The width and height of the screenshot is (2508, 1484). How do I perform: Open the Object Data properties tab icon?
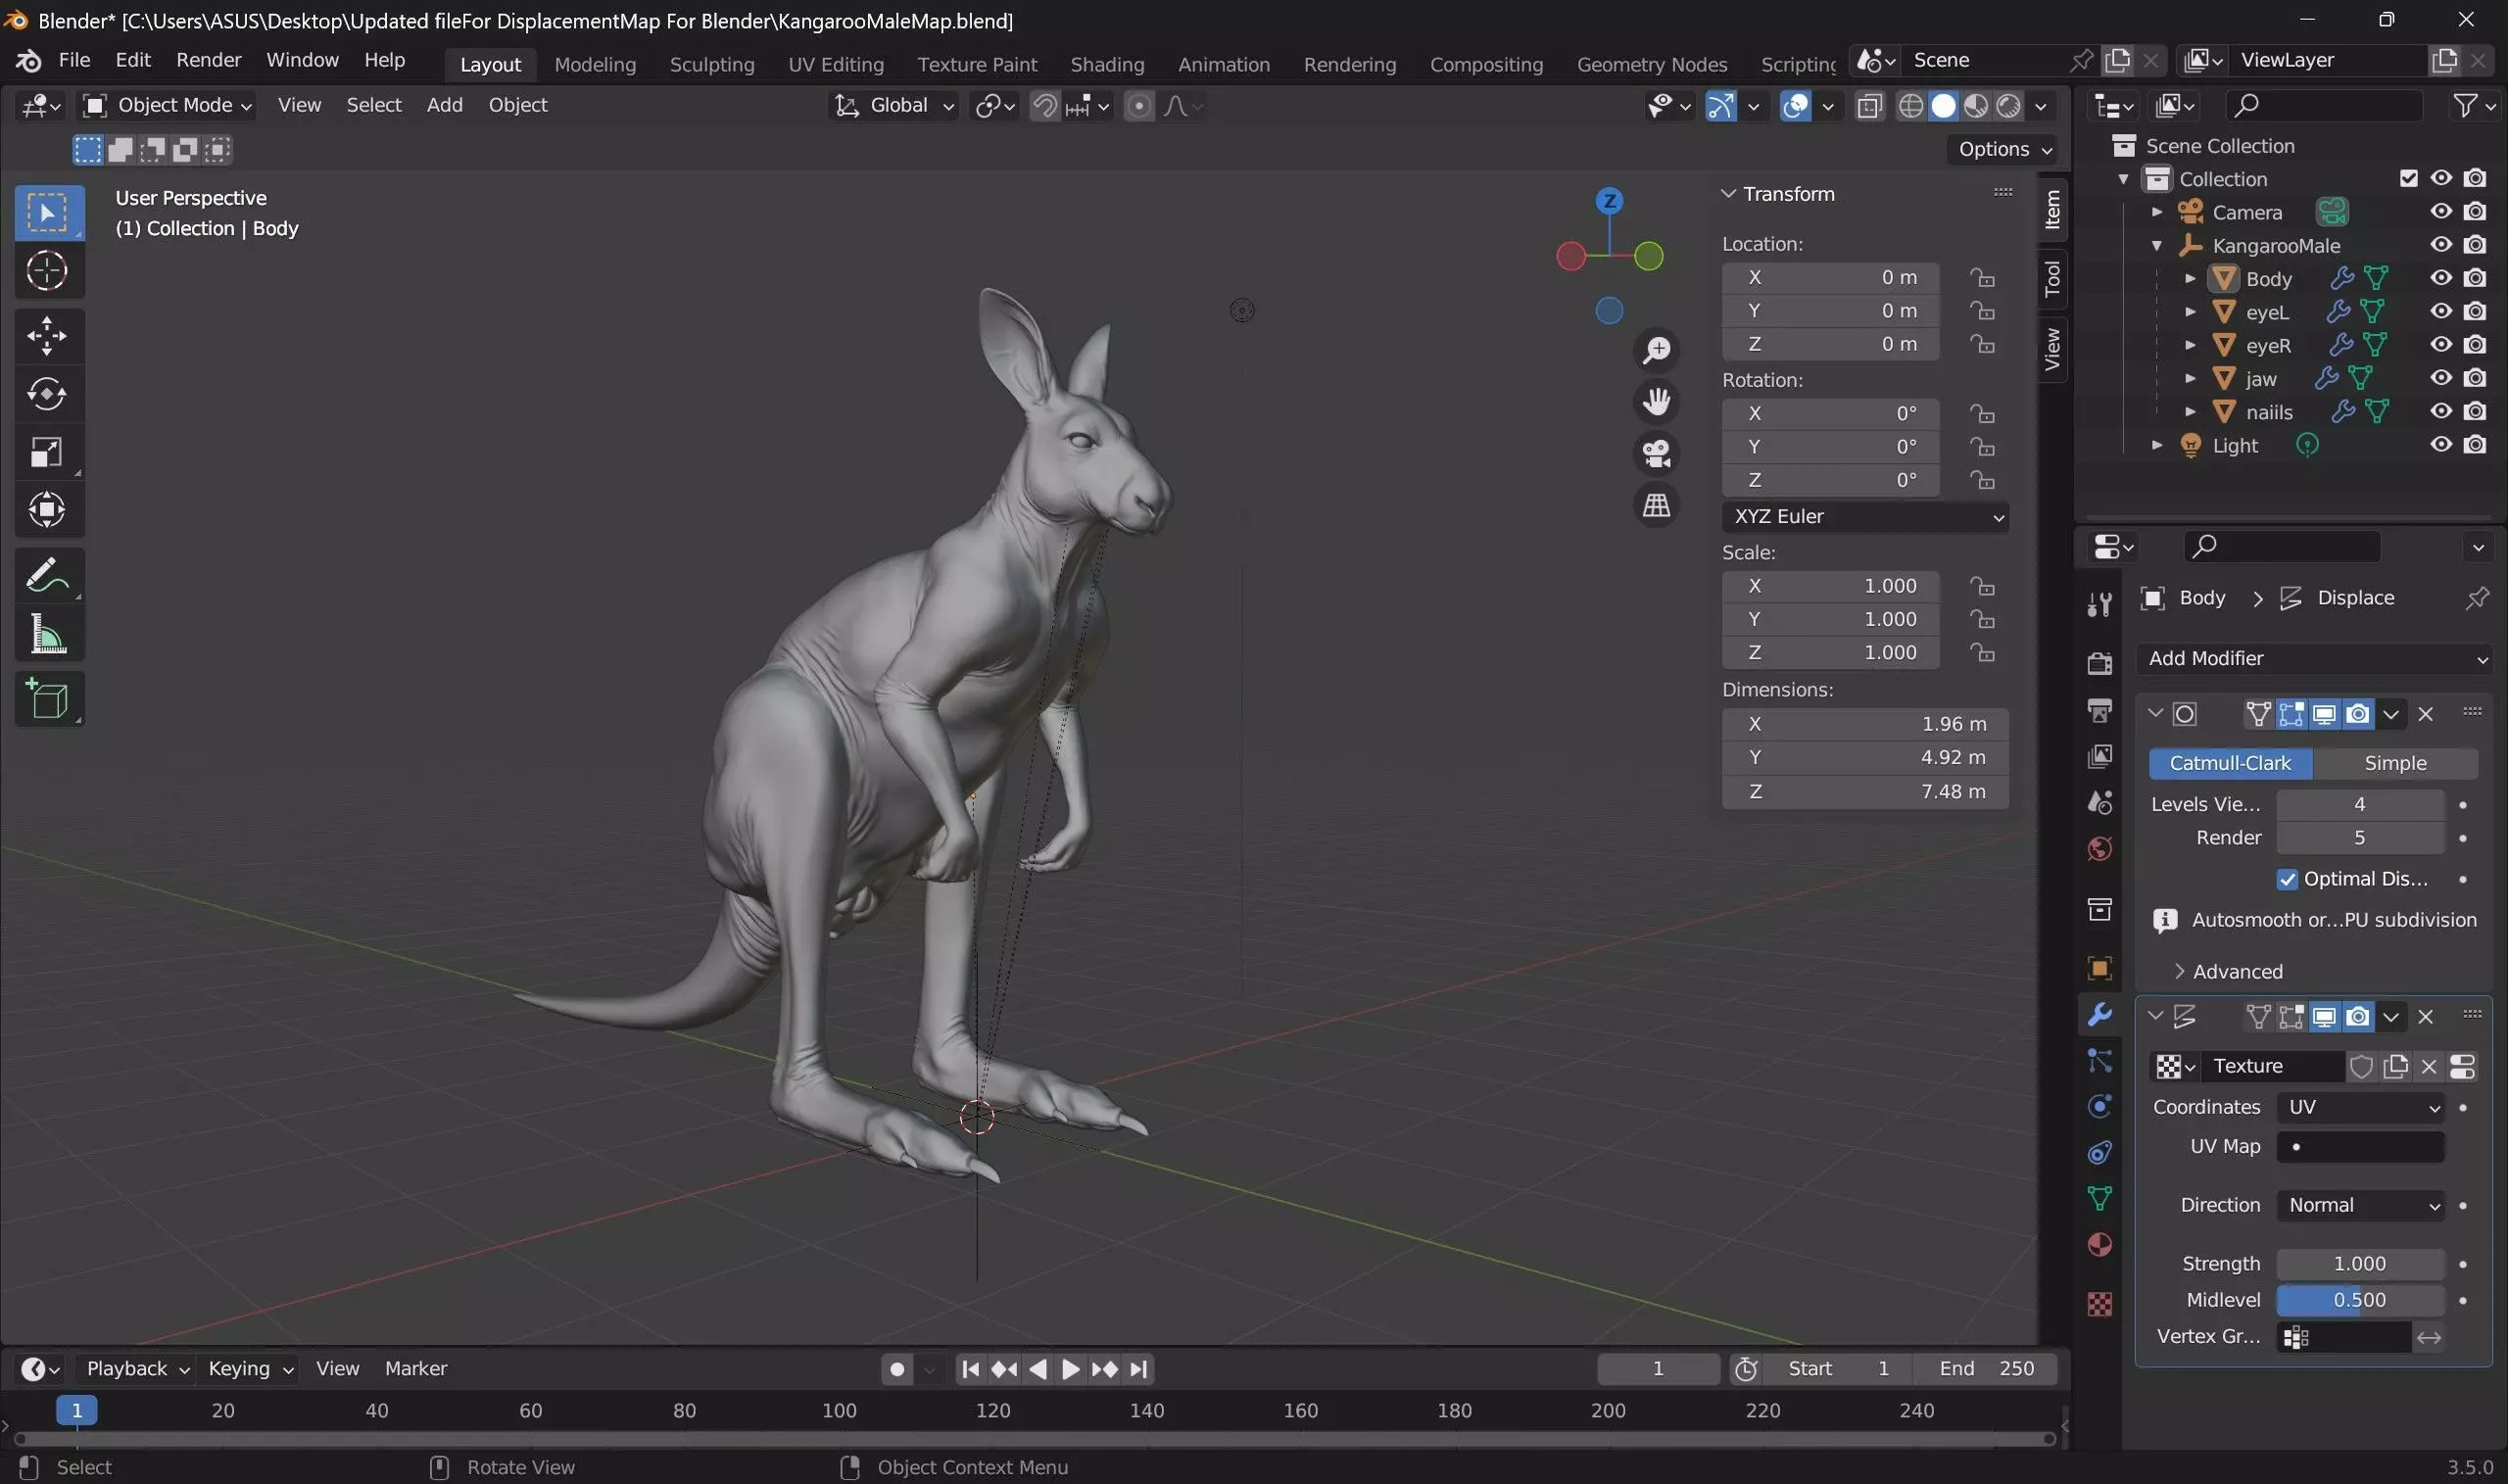click(2100, 1198)
